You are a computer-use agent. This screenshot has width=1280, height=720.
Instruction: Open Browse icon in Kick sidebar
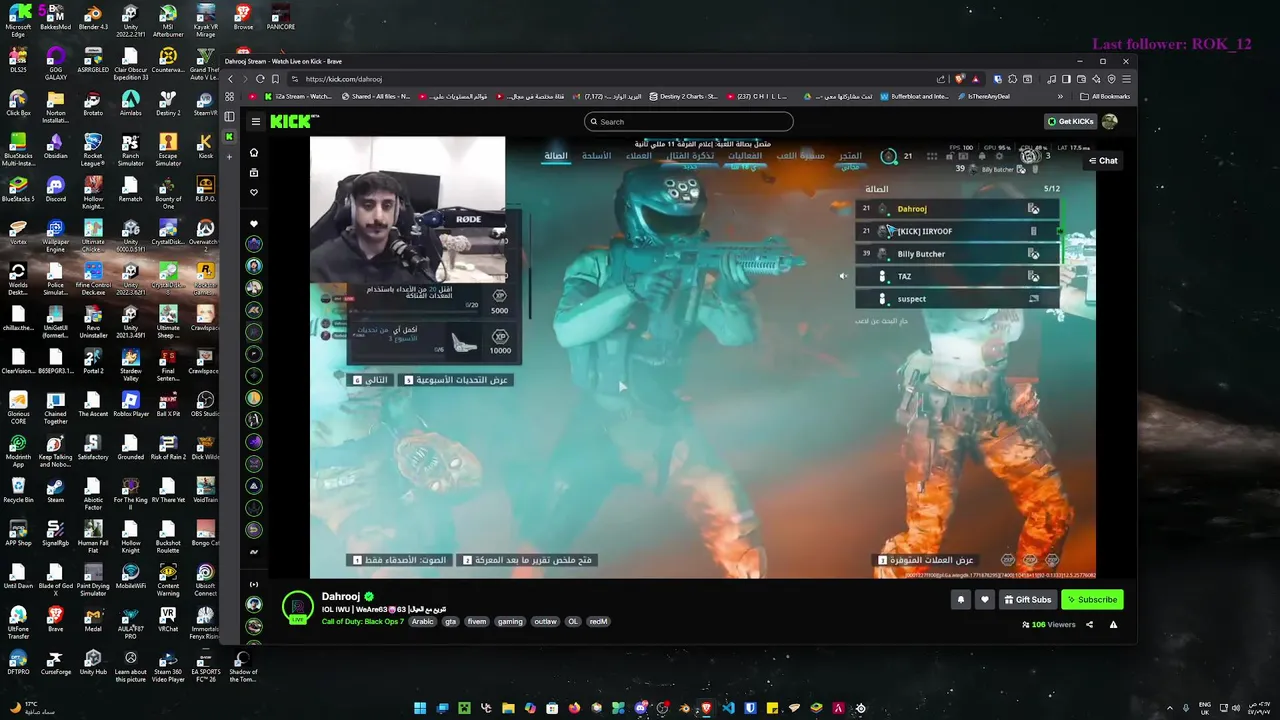[x=254, y=172]
